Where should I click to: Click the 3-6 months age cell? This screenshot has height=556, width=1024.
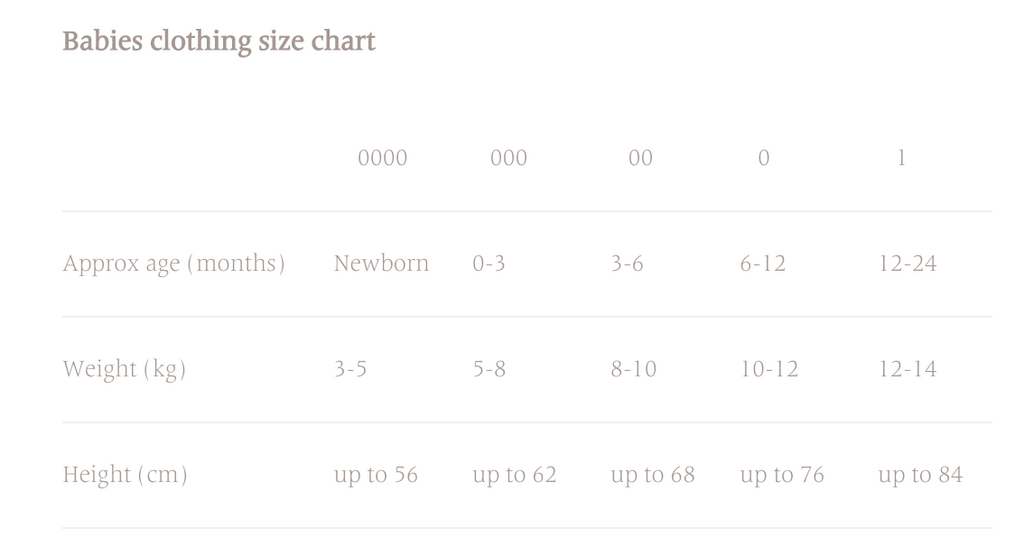(627, 264)
